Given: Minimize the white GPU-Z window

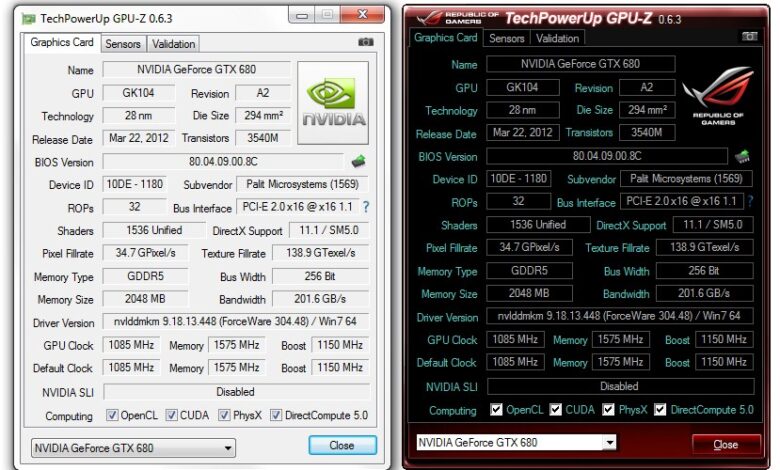Looking at the screenshot, I should coord(301,15).
